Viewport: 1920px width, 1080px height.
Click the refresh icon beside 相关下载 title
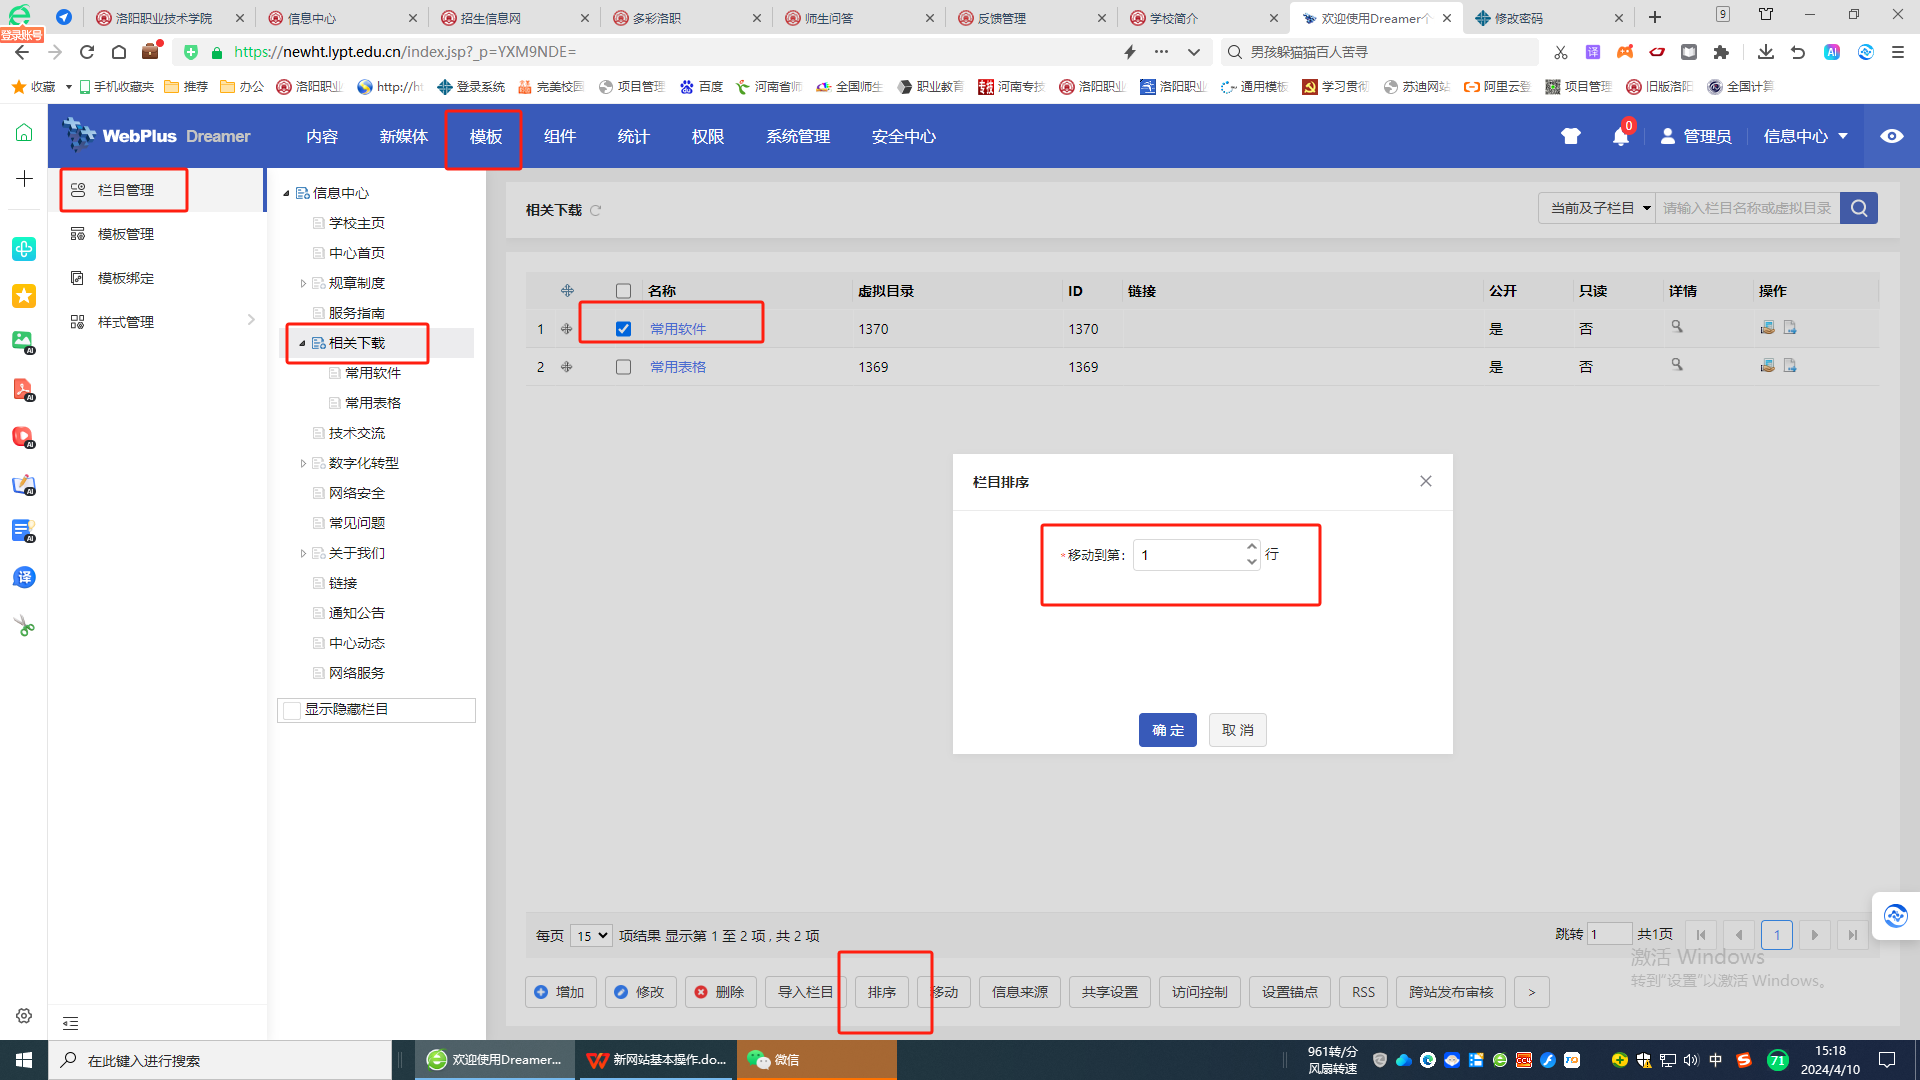(x=596, y=210)
